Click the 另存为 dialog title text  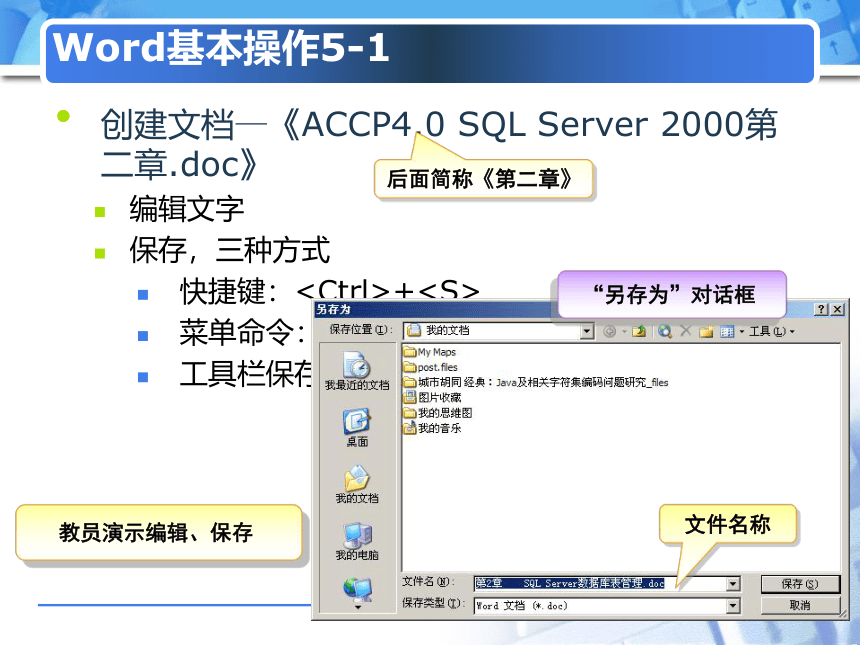pos(333,309)
